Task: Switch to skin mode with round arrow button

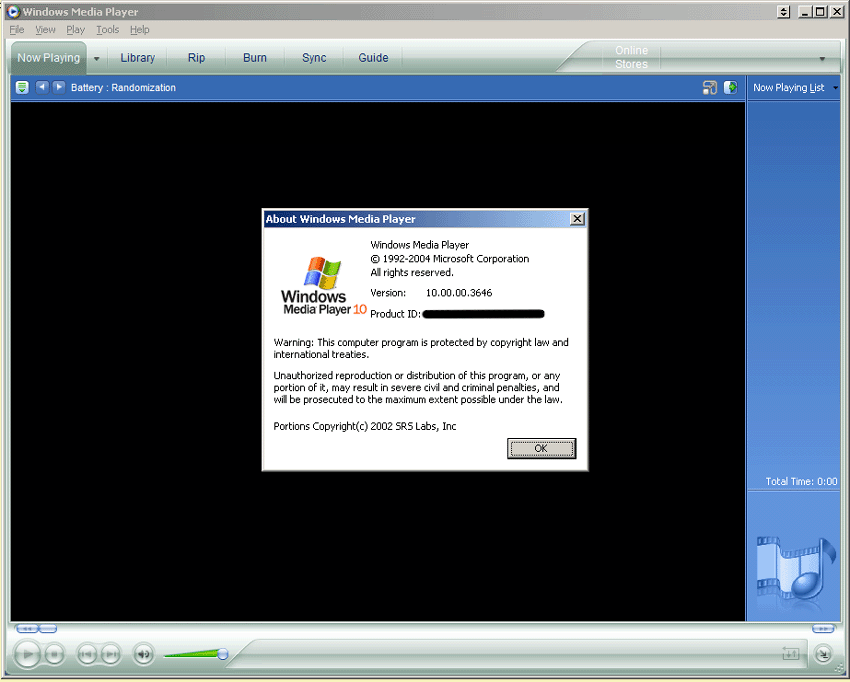Action: click(x=823, y=654)
